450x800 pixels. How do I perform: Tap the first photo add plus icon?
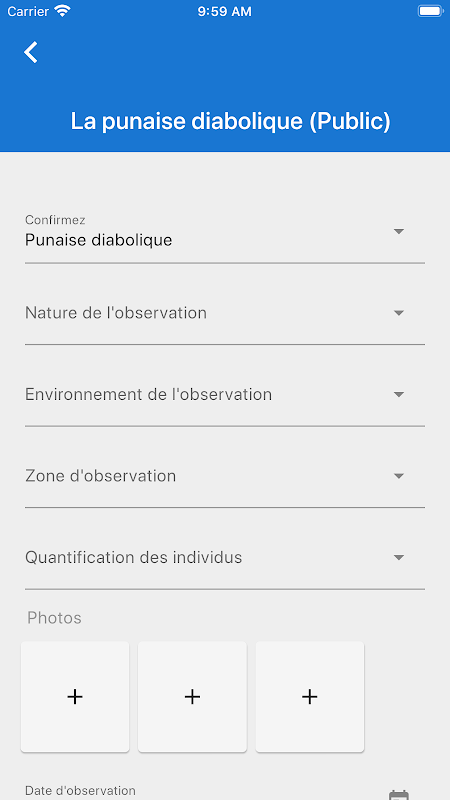(75, 696)
